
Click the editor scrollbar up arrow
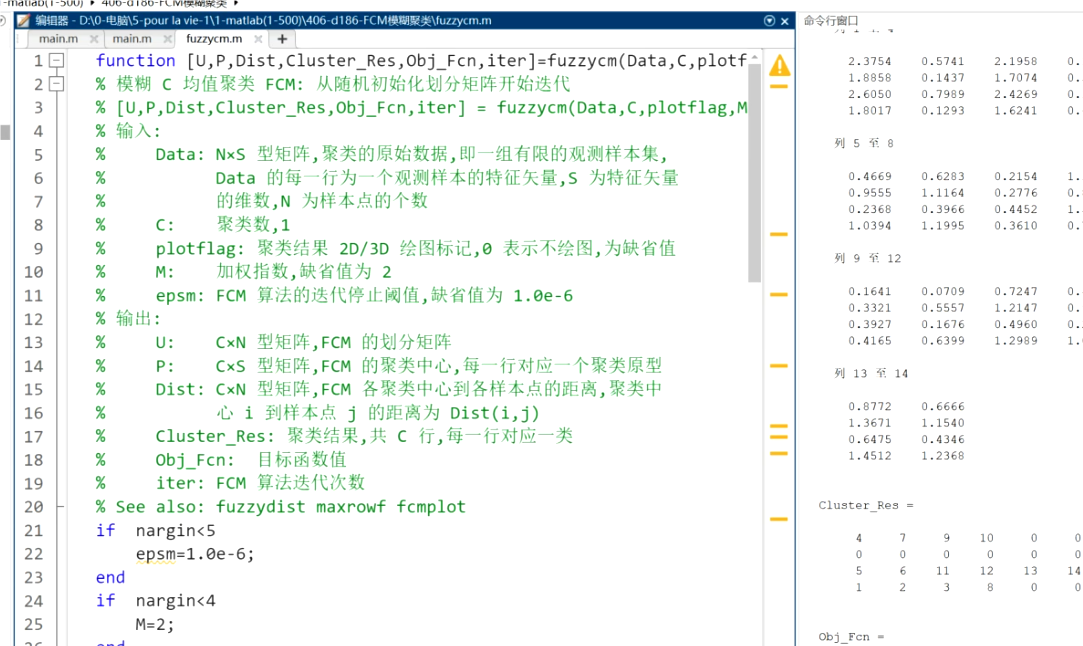click(754, 57)
